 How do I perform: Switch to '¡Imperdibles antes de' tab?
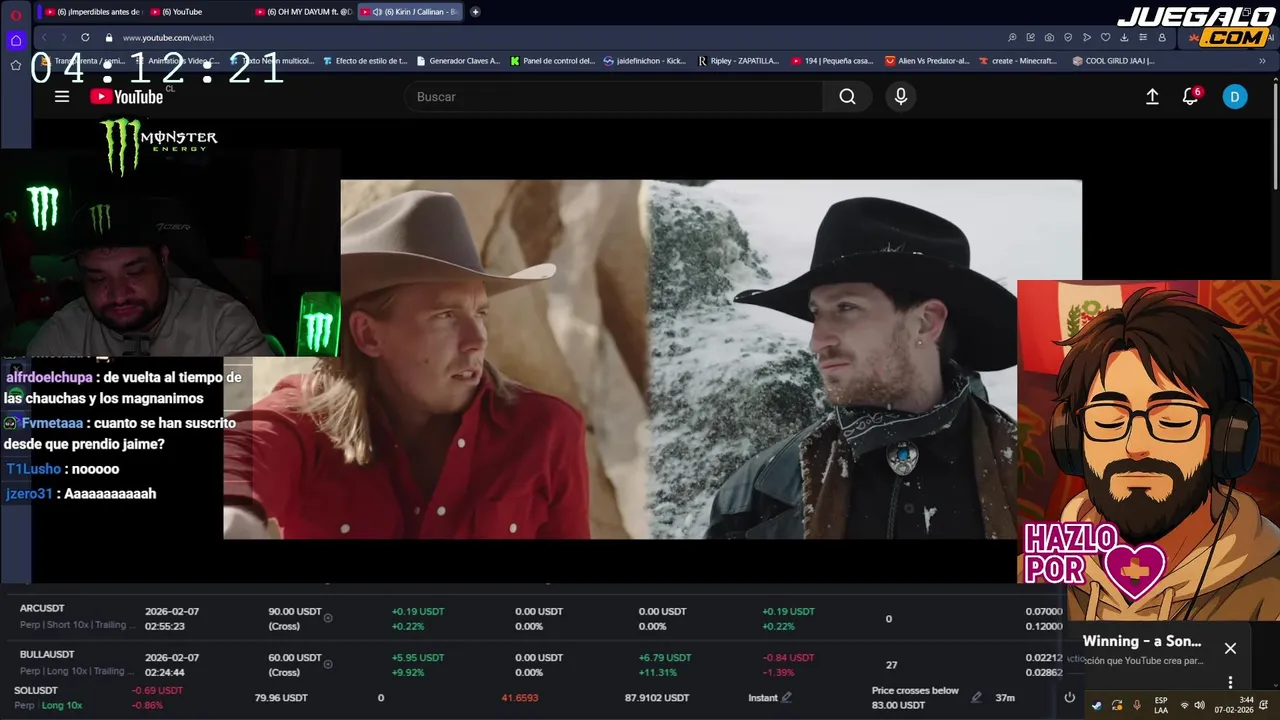pyautogui.click(x=93, y=12)
